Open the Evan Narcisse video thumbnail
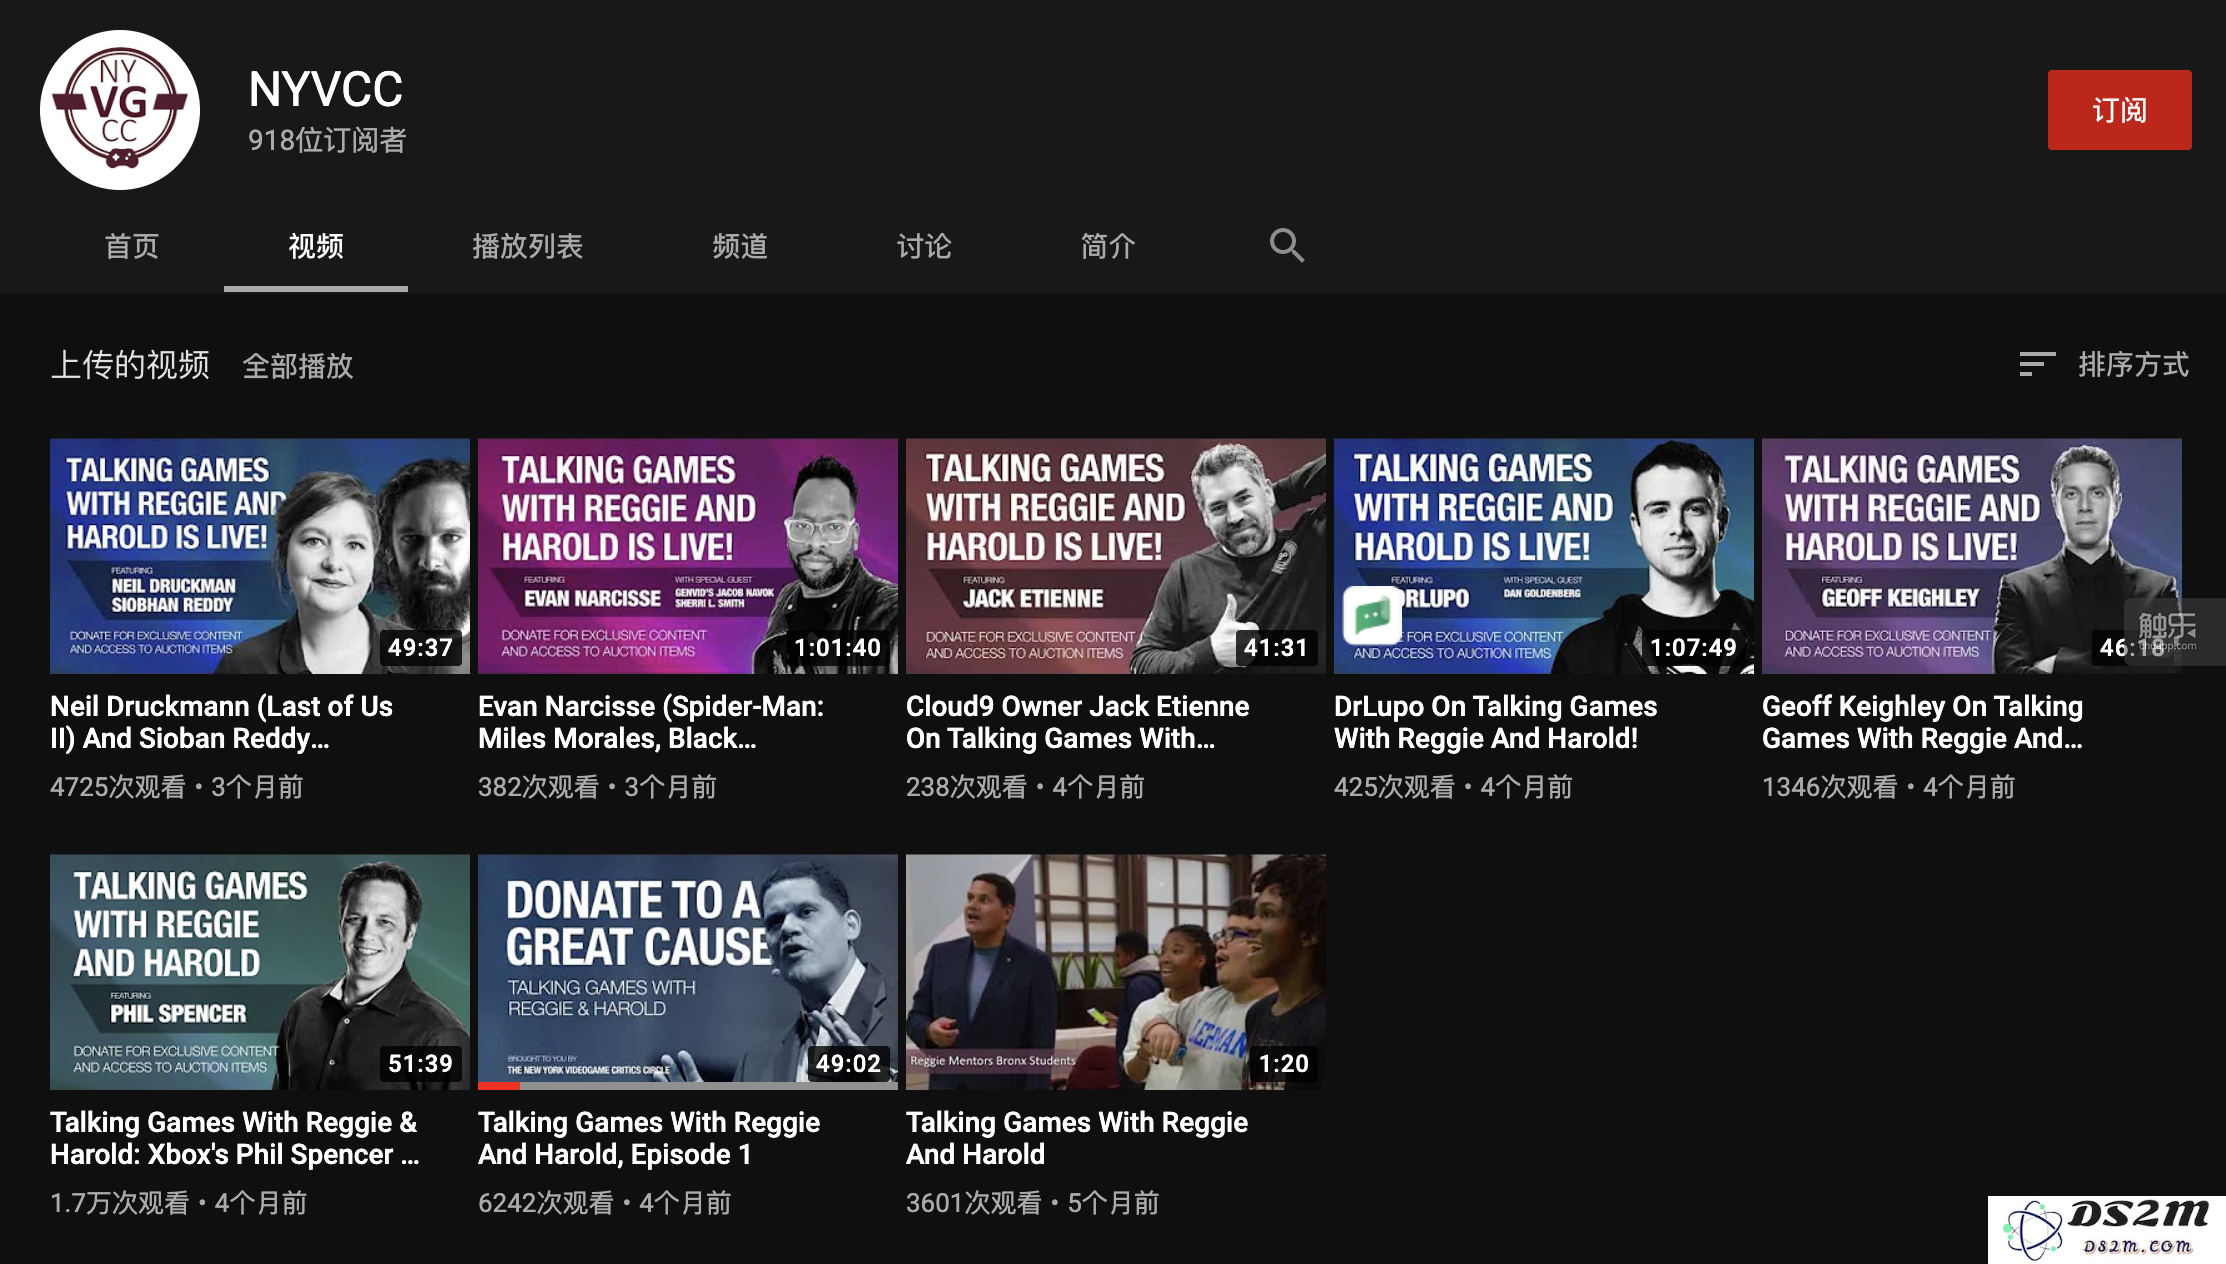 coord(688,556)
